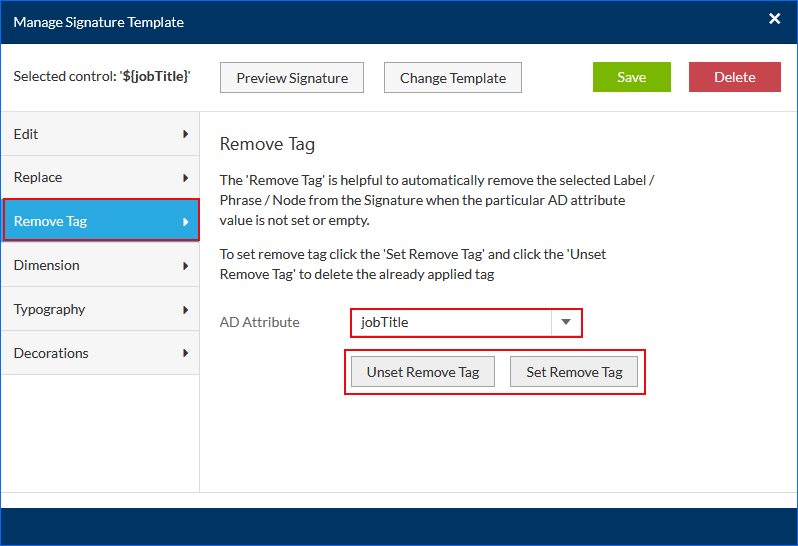798x546 pixels.
Task: Switch to the Decorations section
Action: click(x=90, y=353)
